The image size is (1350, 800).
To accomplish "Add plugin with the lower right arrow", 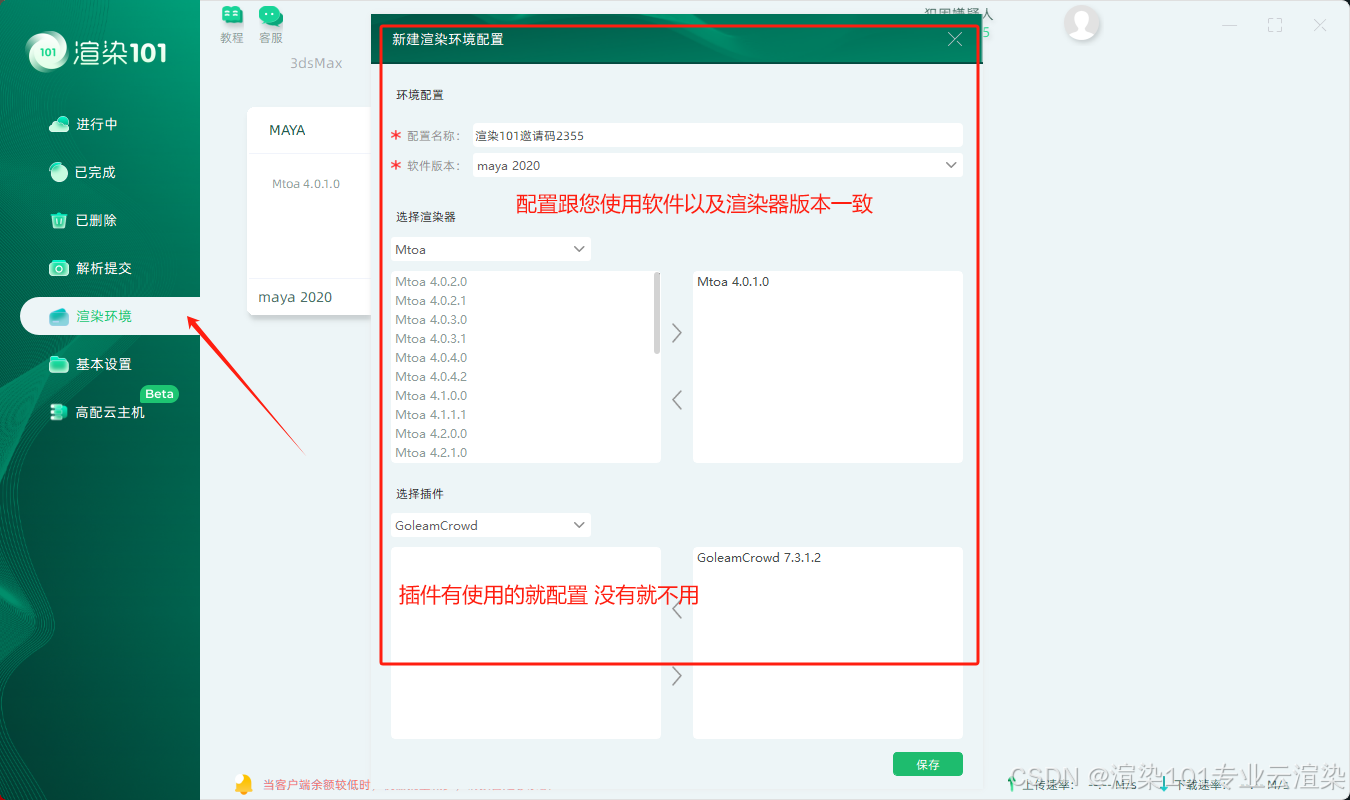I will 677,677.
